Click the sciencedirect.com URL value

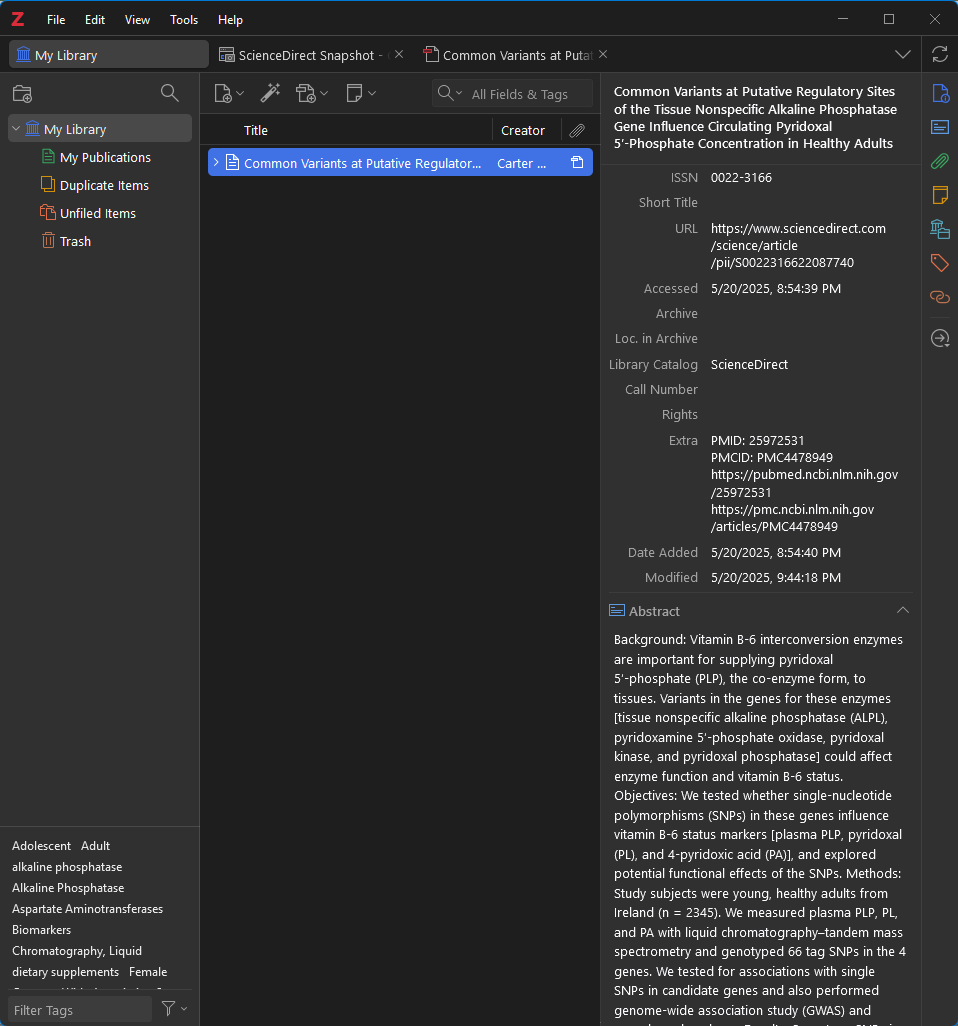[x=798, y=245]
